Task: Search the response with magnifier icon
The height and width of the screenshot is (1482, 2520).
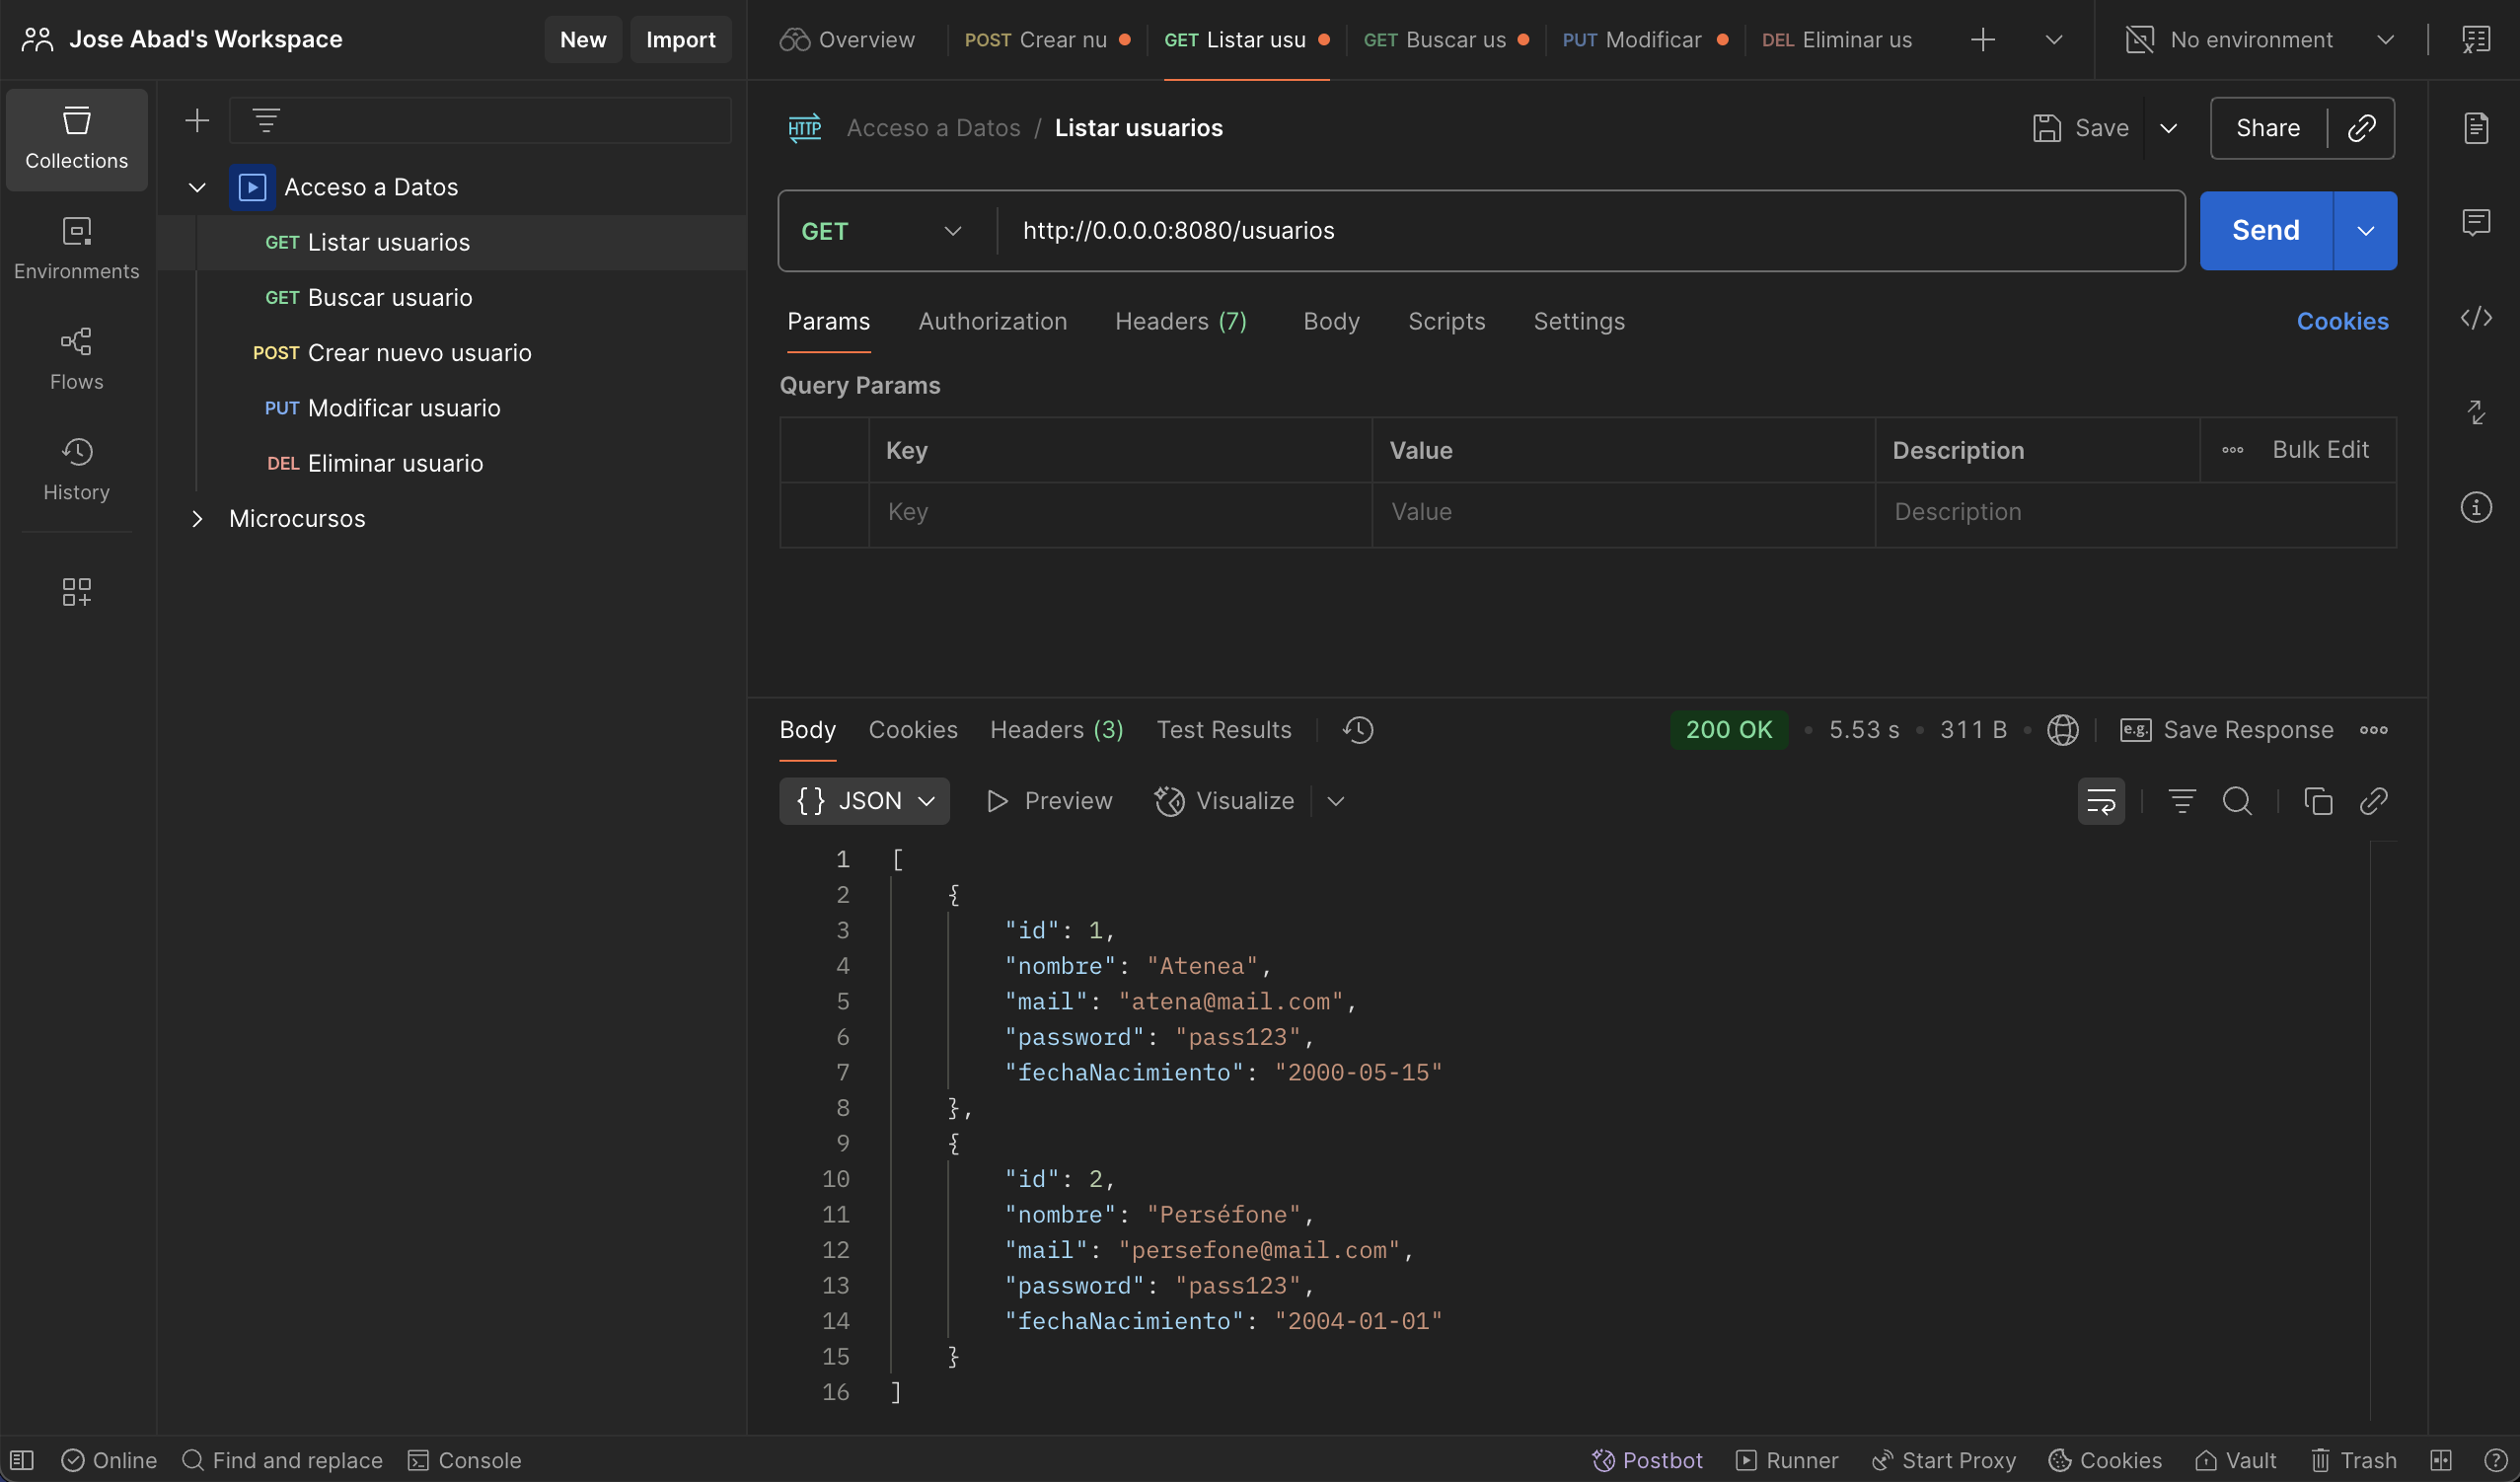Action: (x=2237, y=801)
